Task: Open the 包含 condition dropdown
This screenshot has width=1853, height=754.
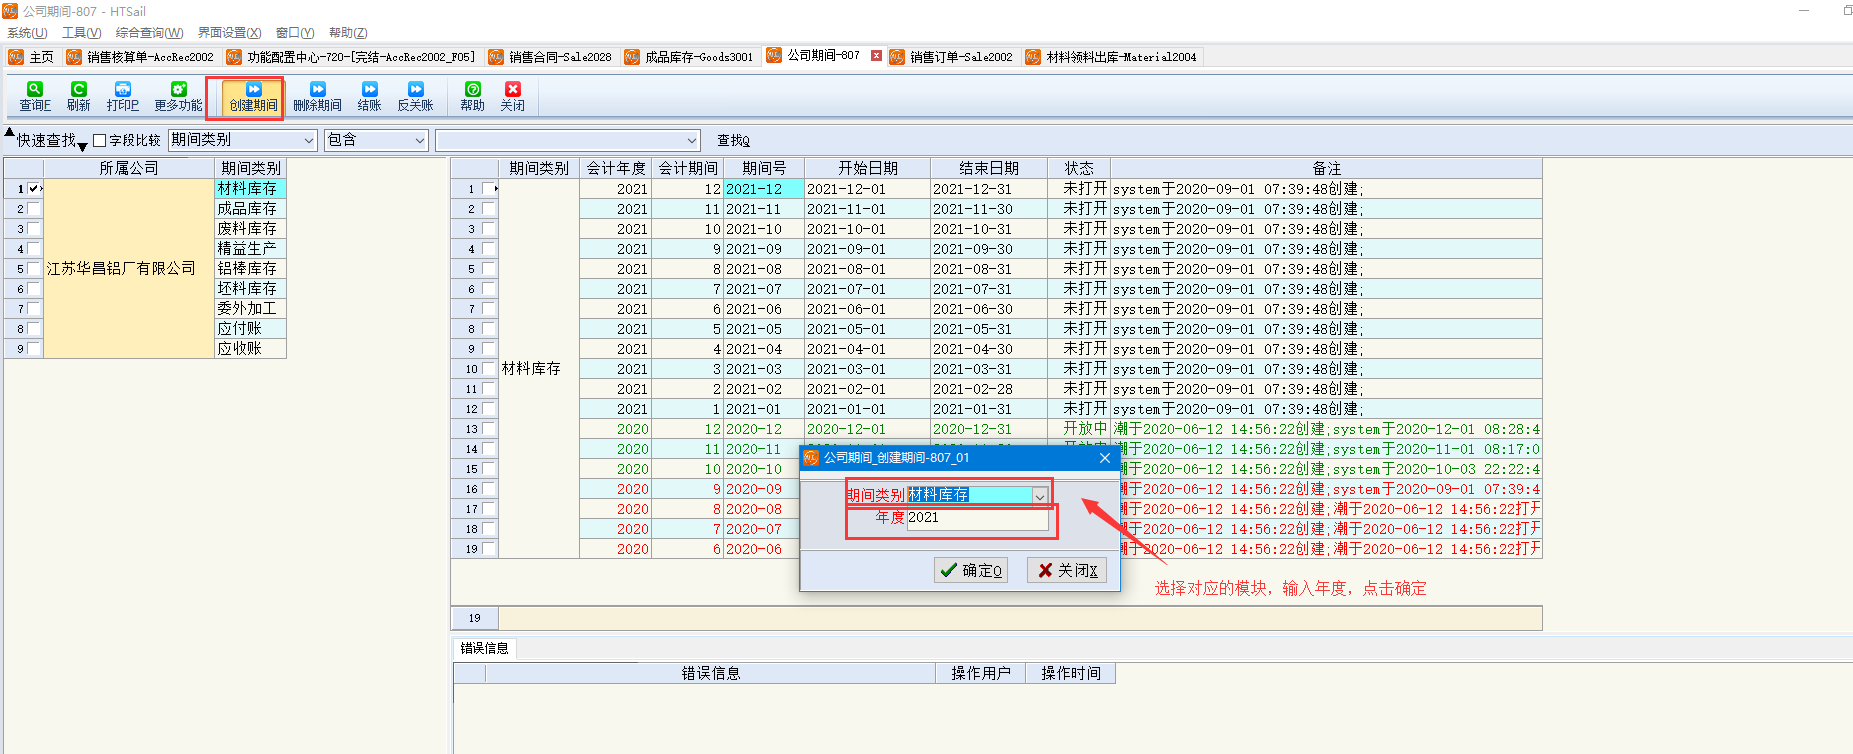Action: (x=419, y=141)
